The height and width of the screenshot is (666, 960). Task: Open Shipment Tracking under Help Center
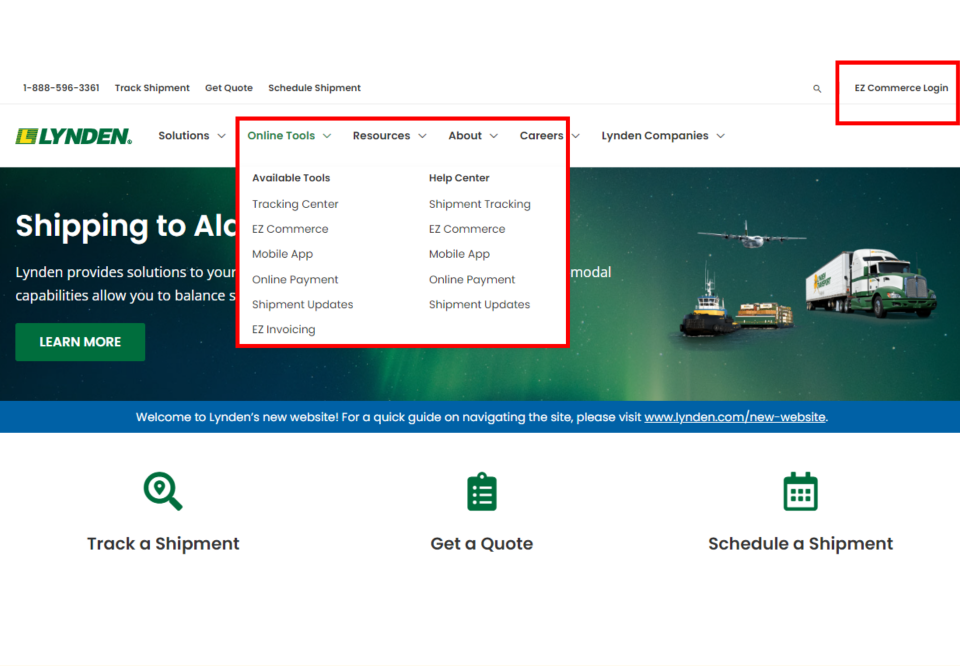coord(480,204)
